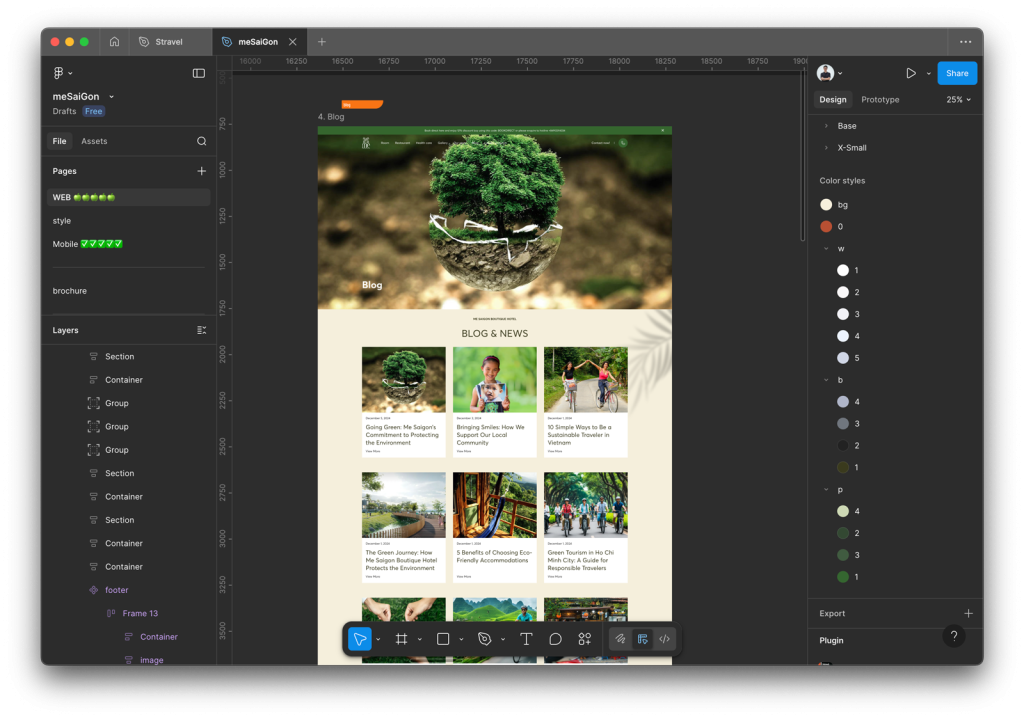This screenshot has width=1024, height=719.
Task: Switch to Dev Mode toggle
Action: click(664, 639)
